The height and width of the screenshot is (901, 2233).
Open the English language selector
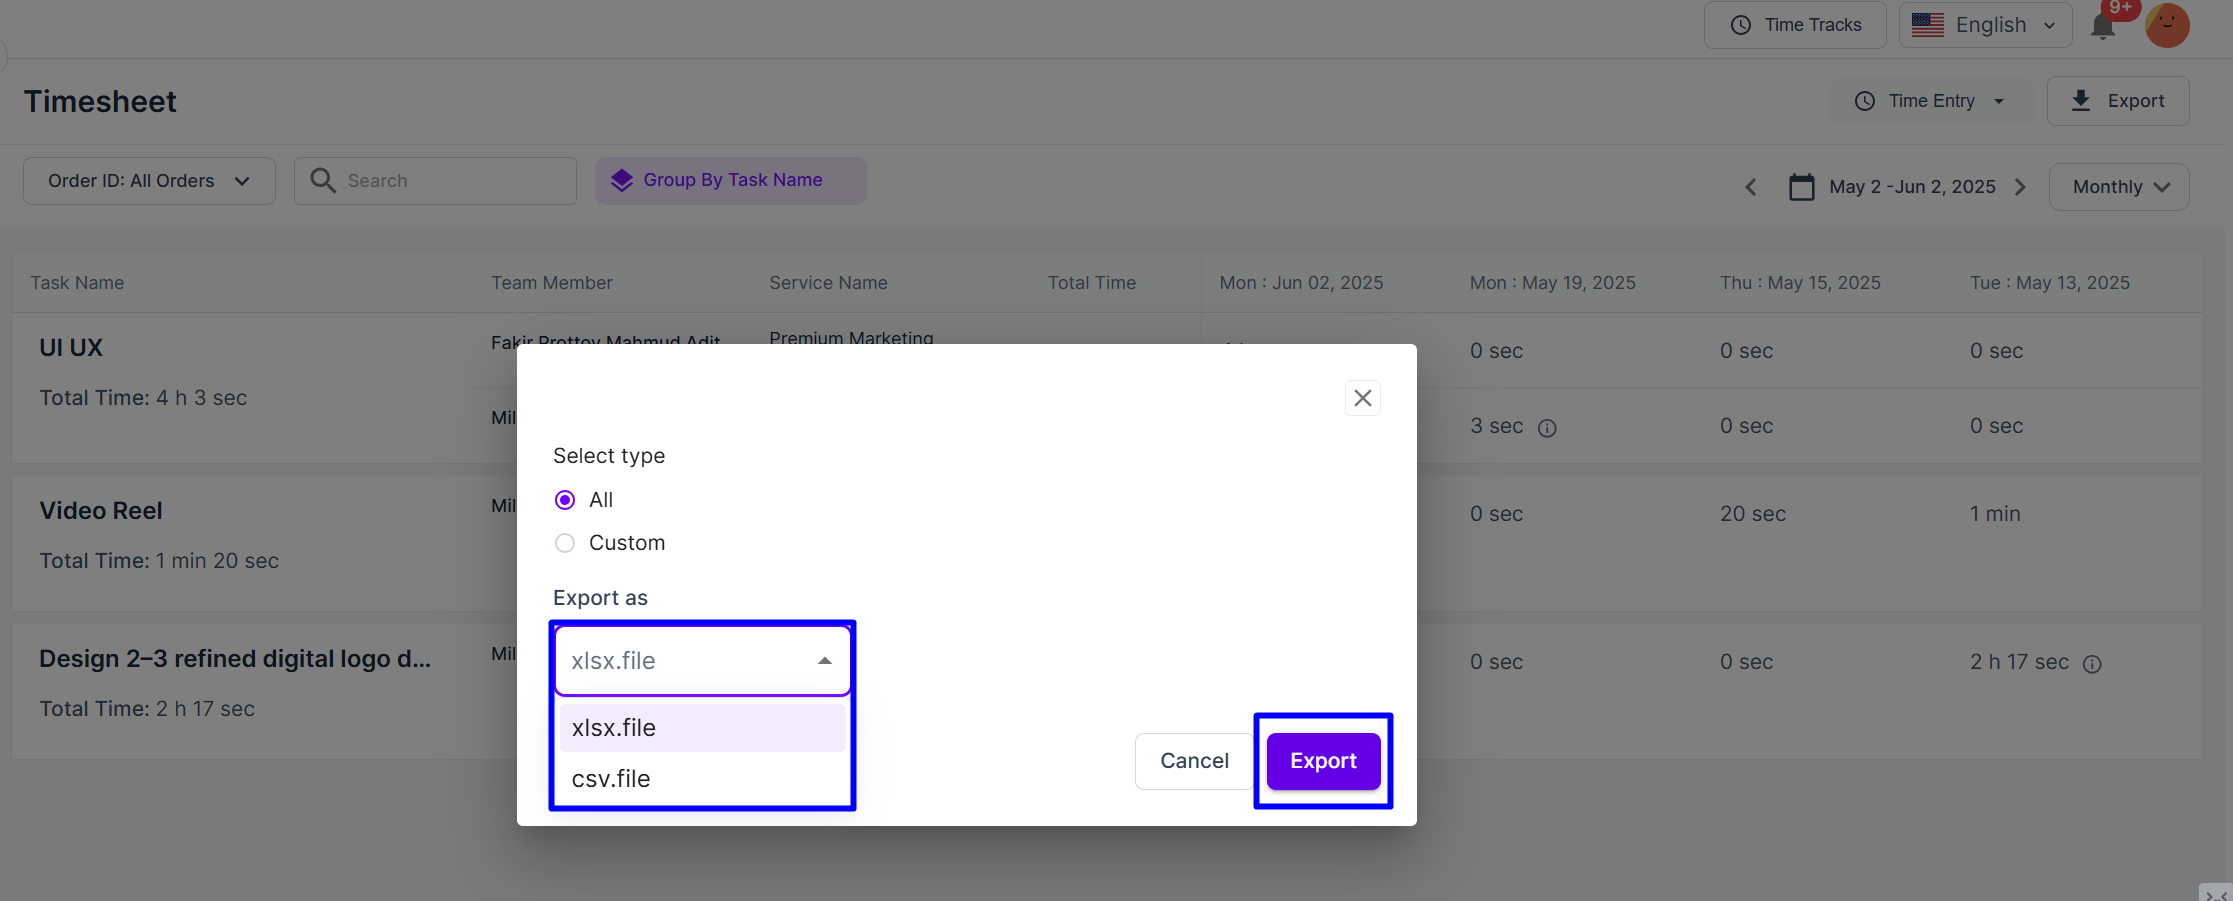pyautogui.click(x=1985, y=25)
